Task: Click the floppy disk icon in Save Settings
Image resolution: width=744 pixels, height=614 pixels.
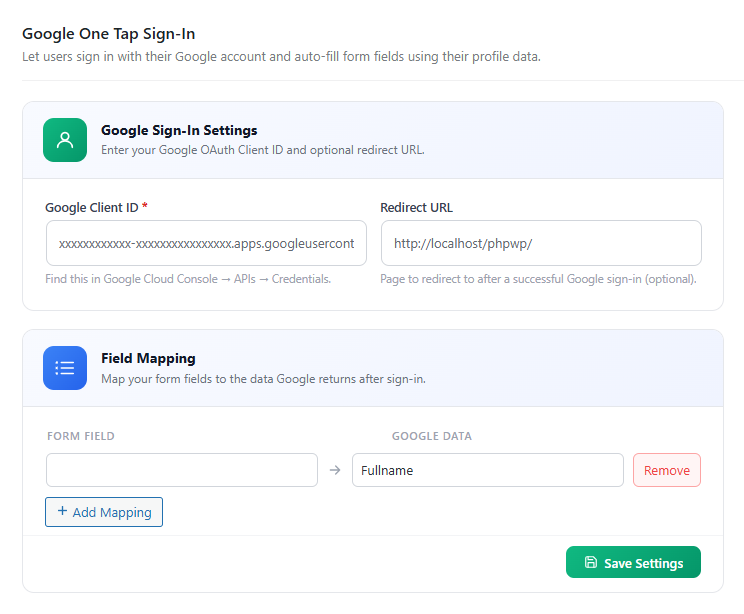Action: click(590, 562)
